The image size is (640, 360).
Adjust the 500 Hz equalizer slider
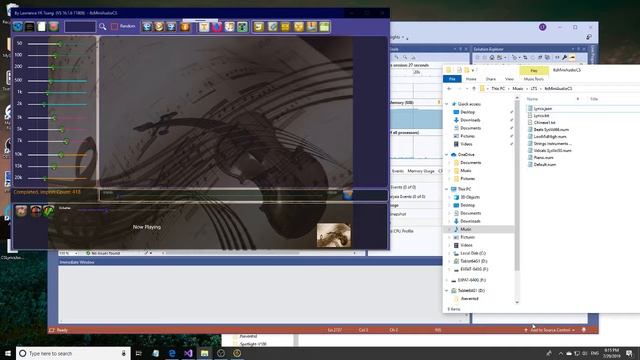click(57, 81)
